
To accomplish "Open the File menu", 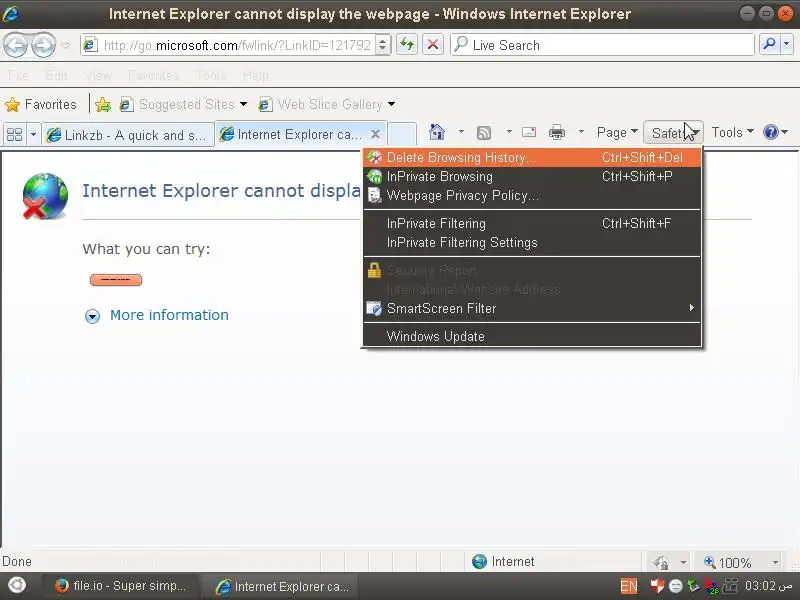I will 18,76.
